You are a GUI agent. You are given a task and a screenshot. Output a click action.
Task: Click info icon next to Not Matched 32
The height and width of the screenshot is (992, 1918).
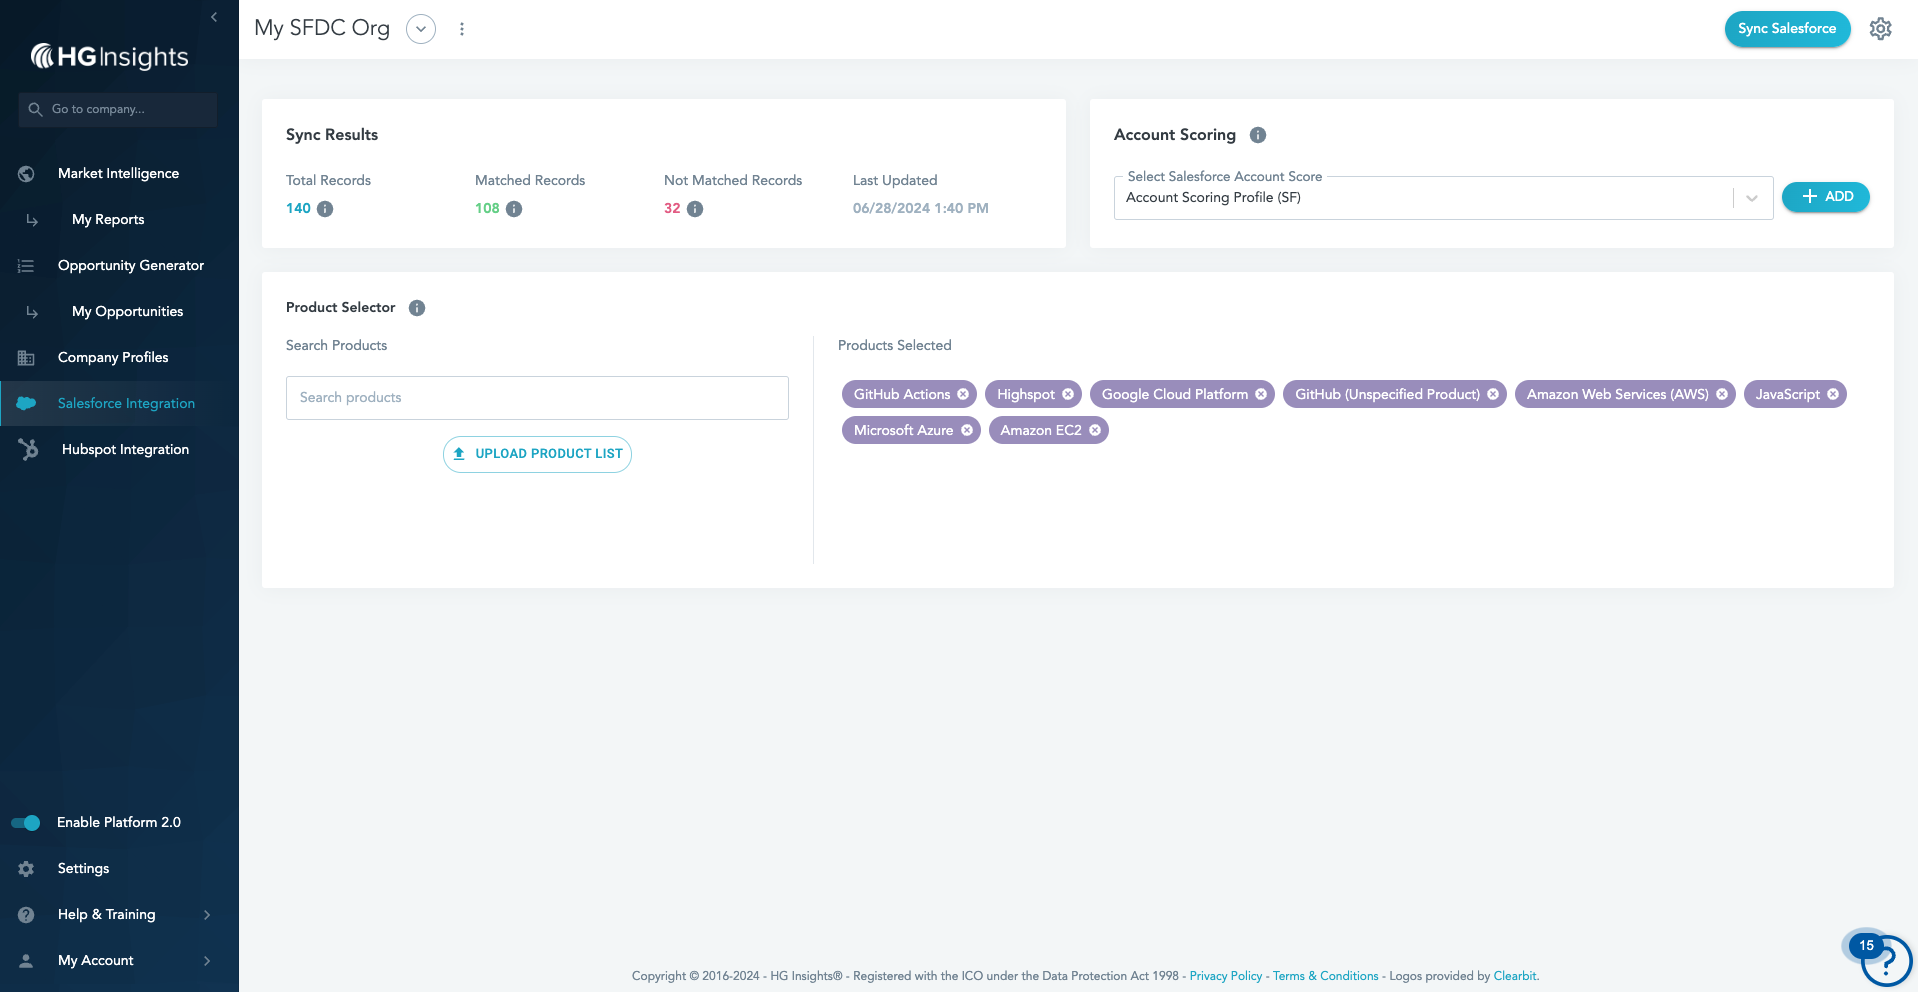pos(695,209)
